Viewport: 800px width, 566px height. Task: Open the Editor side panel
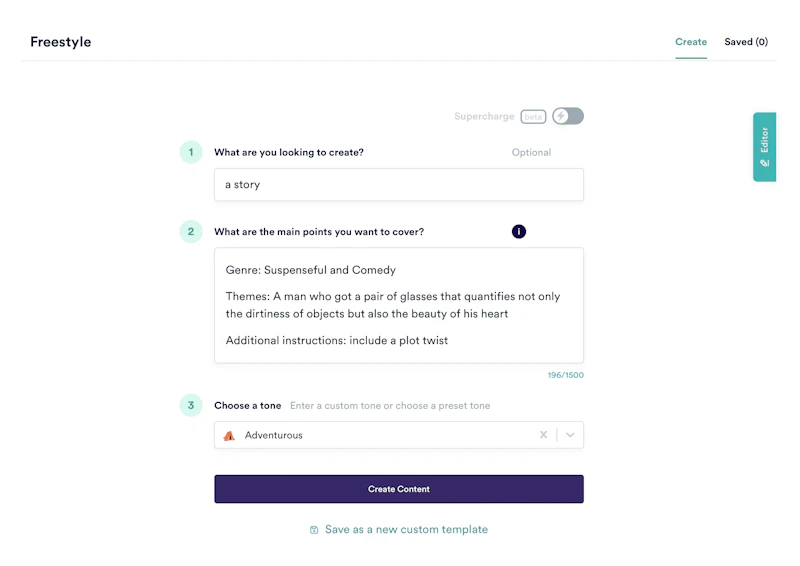point(765,147)
